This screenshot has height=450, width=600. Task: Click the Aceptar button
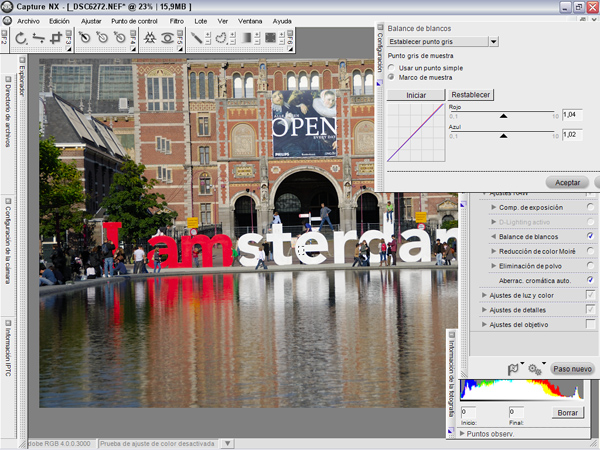click(x=568, y=183)
